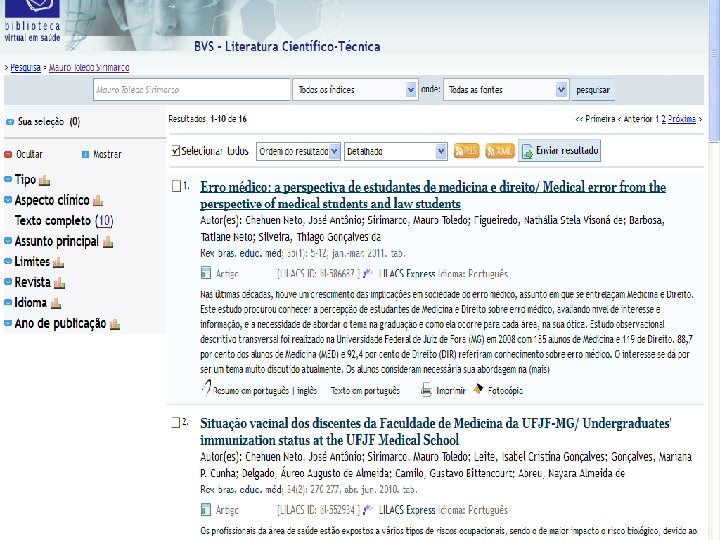Open the Todas as fontes dropdown
The width and height of the screenshot is (720, 540).
(x=506, y=90)
